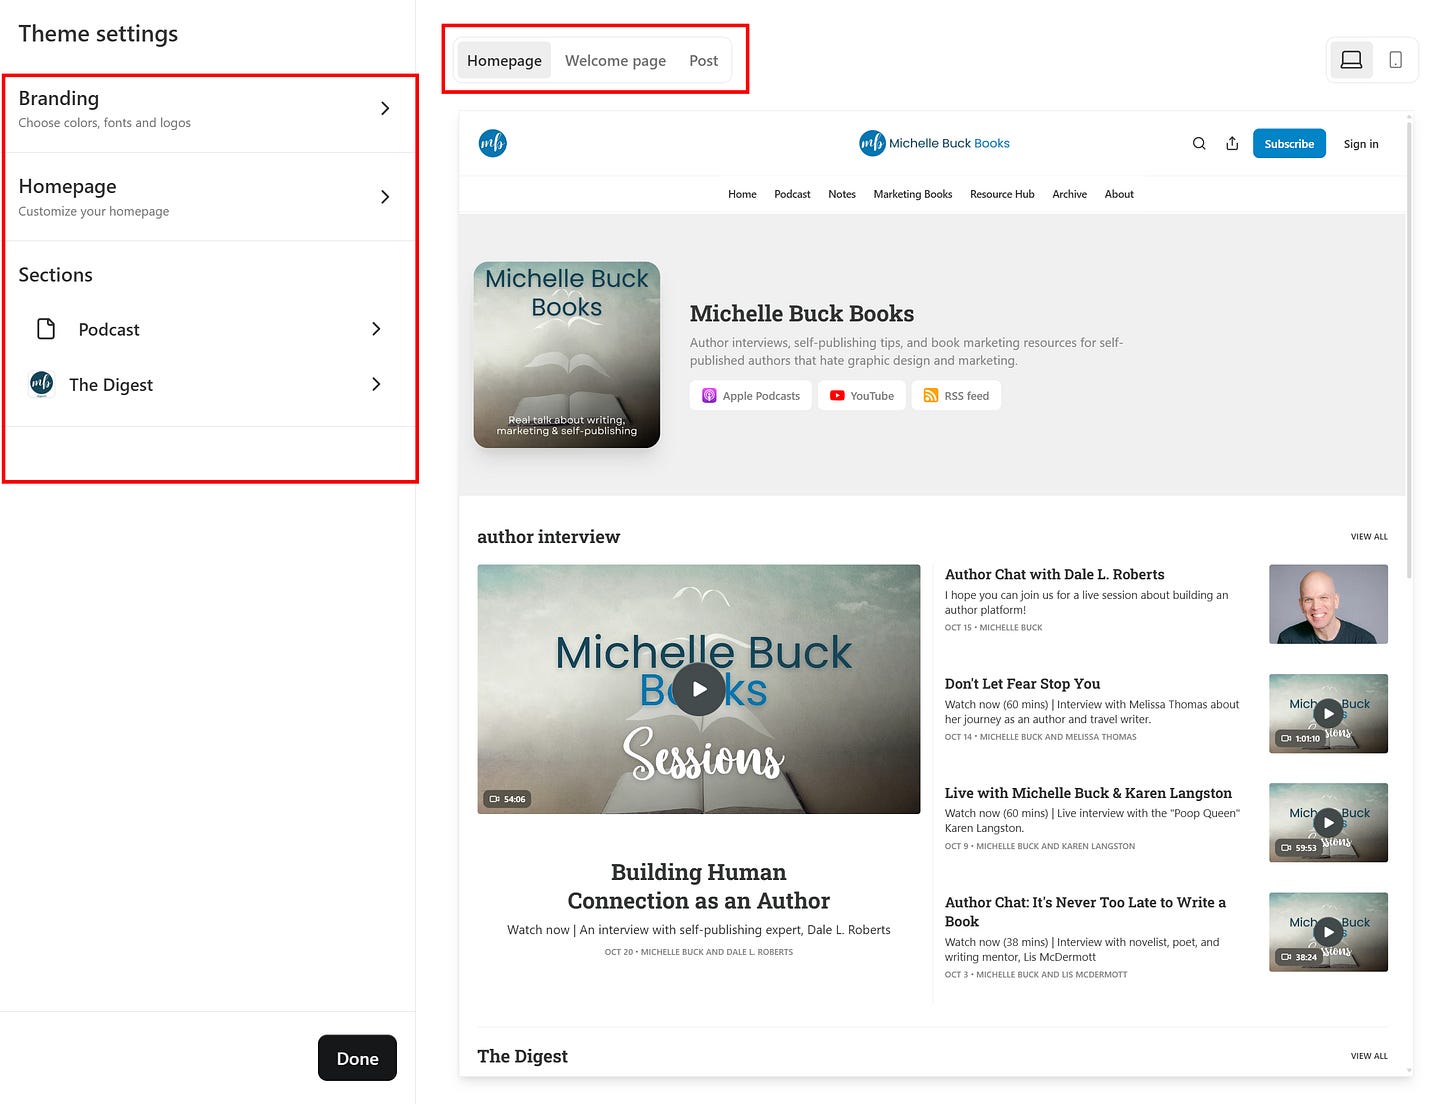
Task: Open the search in the site preview header
Action: (x=1198, y=143)
